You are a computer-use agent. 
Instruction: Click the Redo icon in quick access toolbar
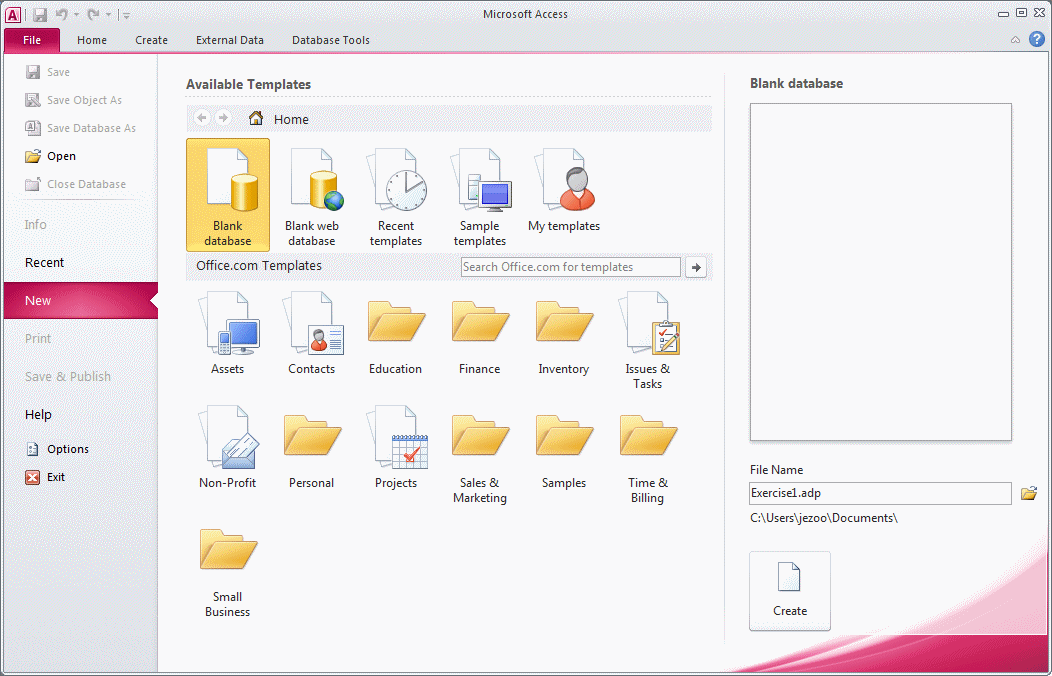point(93,15)
